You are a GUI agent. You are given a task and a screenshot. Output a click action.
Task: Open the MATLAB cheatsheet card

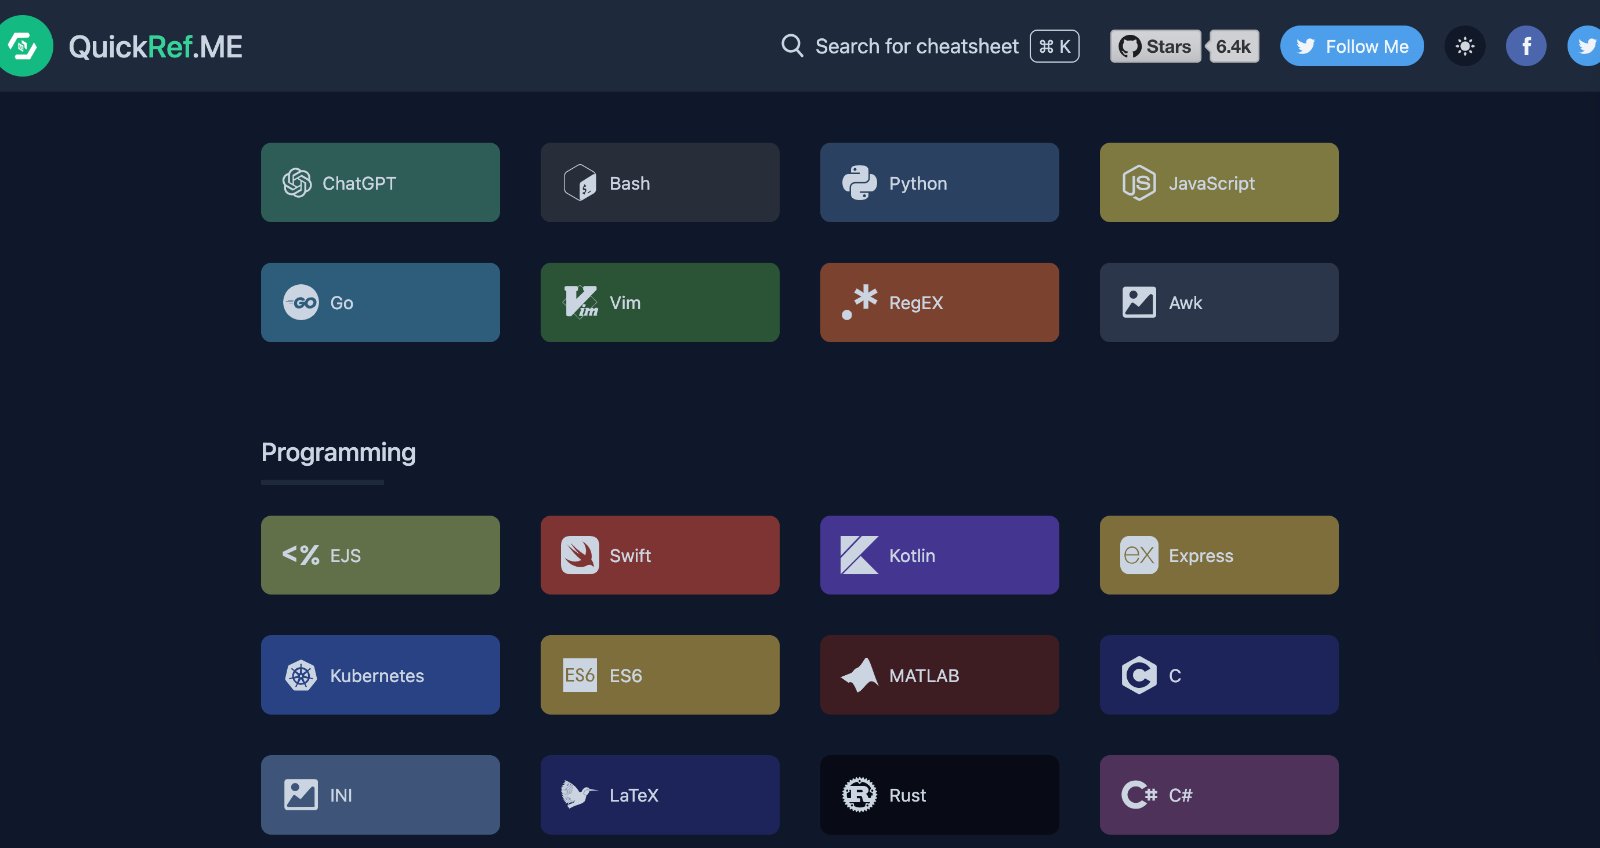tap(939, 675)
